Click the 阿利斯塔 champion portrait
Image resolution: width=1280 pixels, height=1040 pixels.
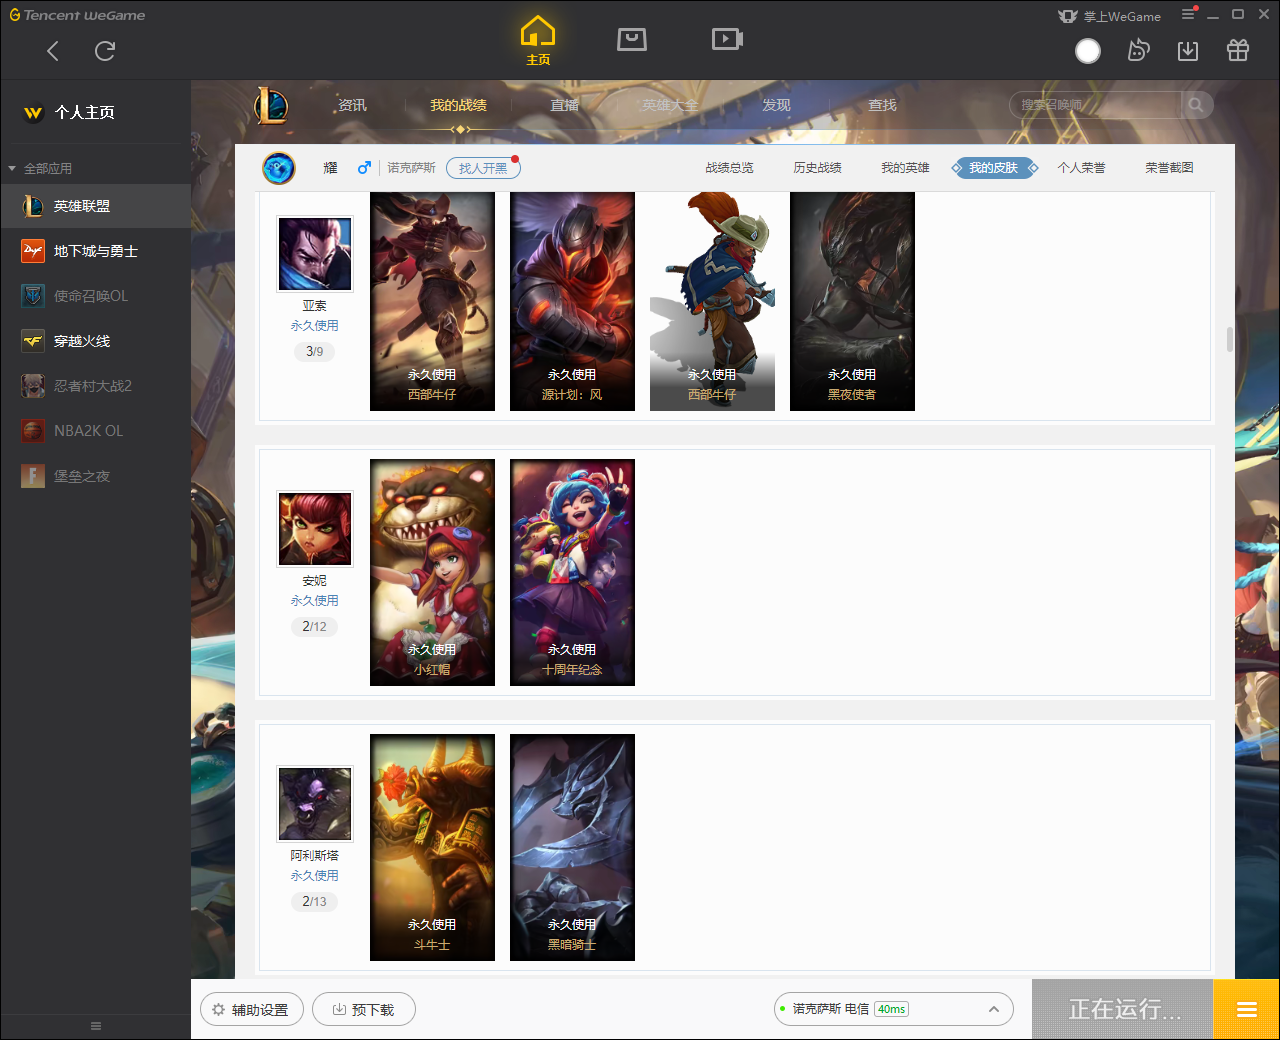click(x=315, y=804)
